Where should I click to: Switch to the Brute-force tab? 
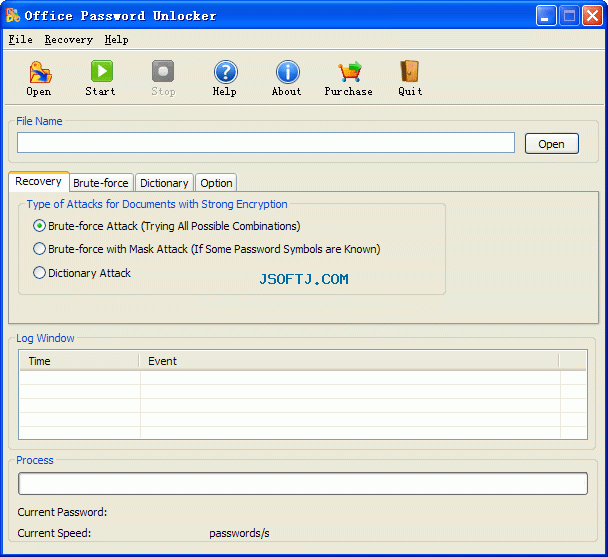101,183
